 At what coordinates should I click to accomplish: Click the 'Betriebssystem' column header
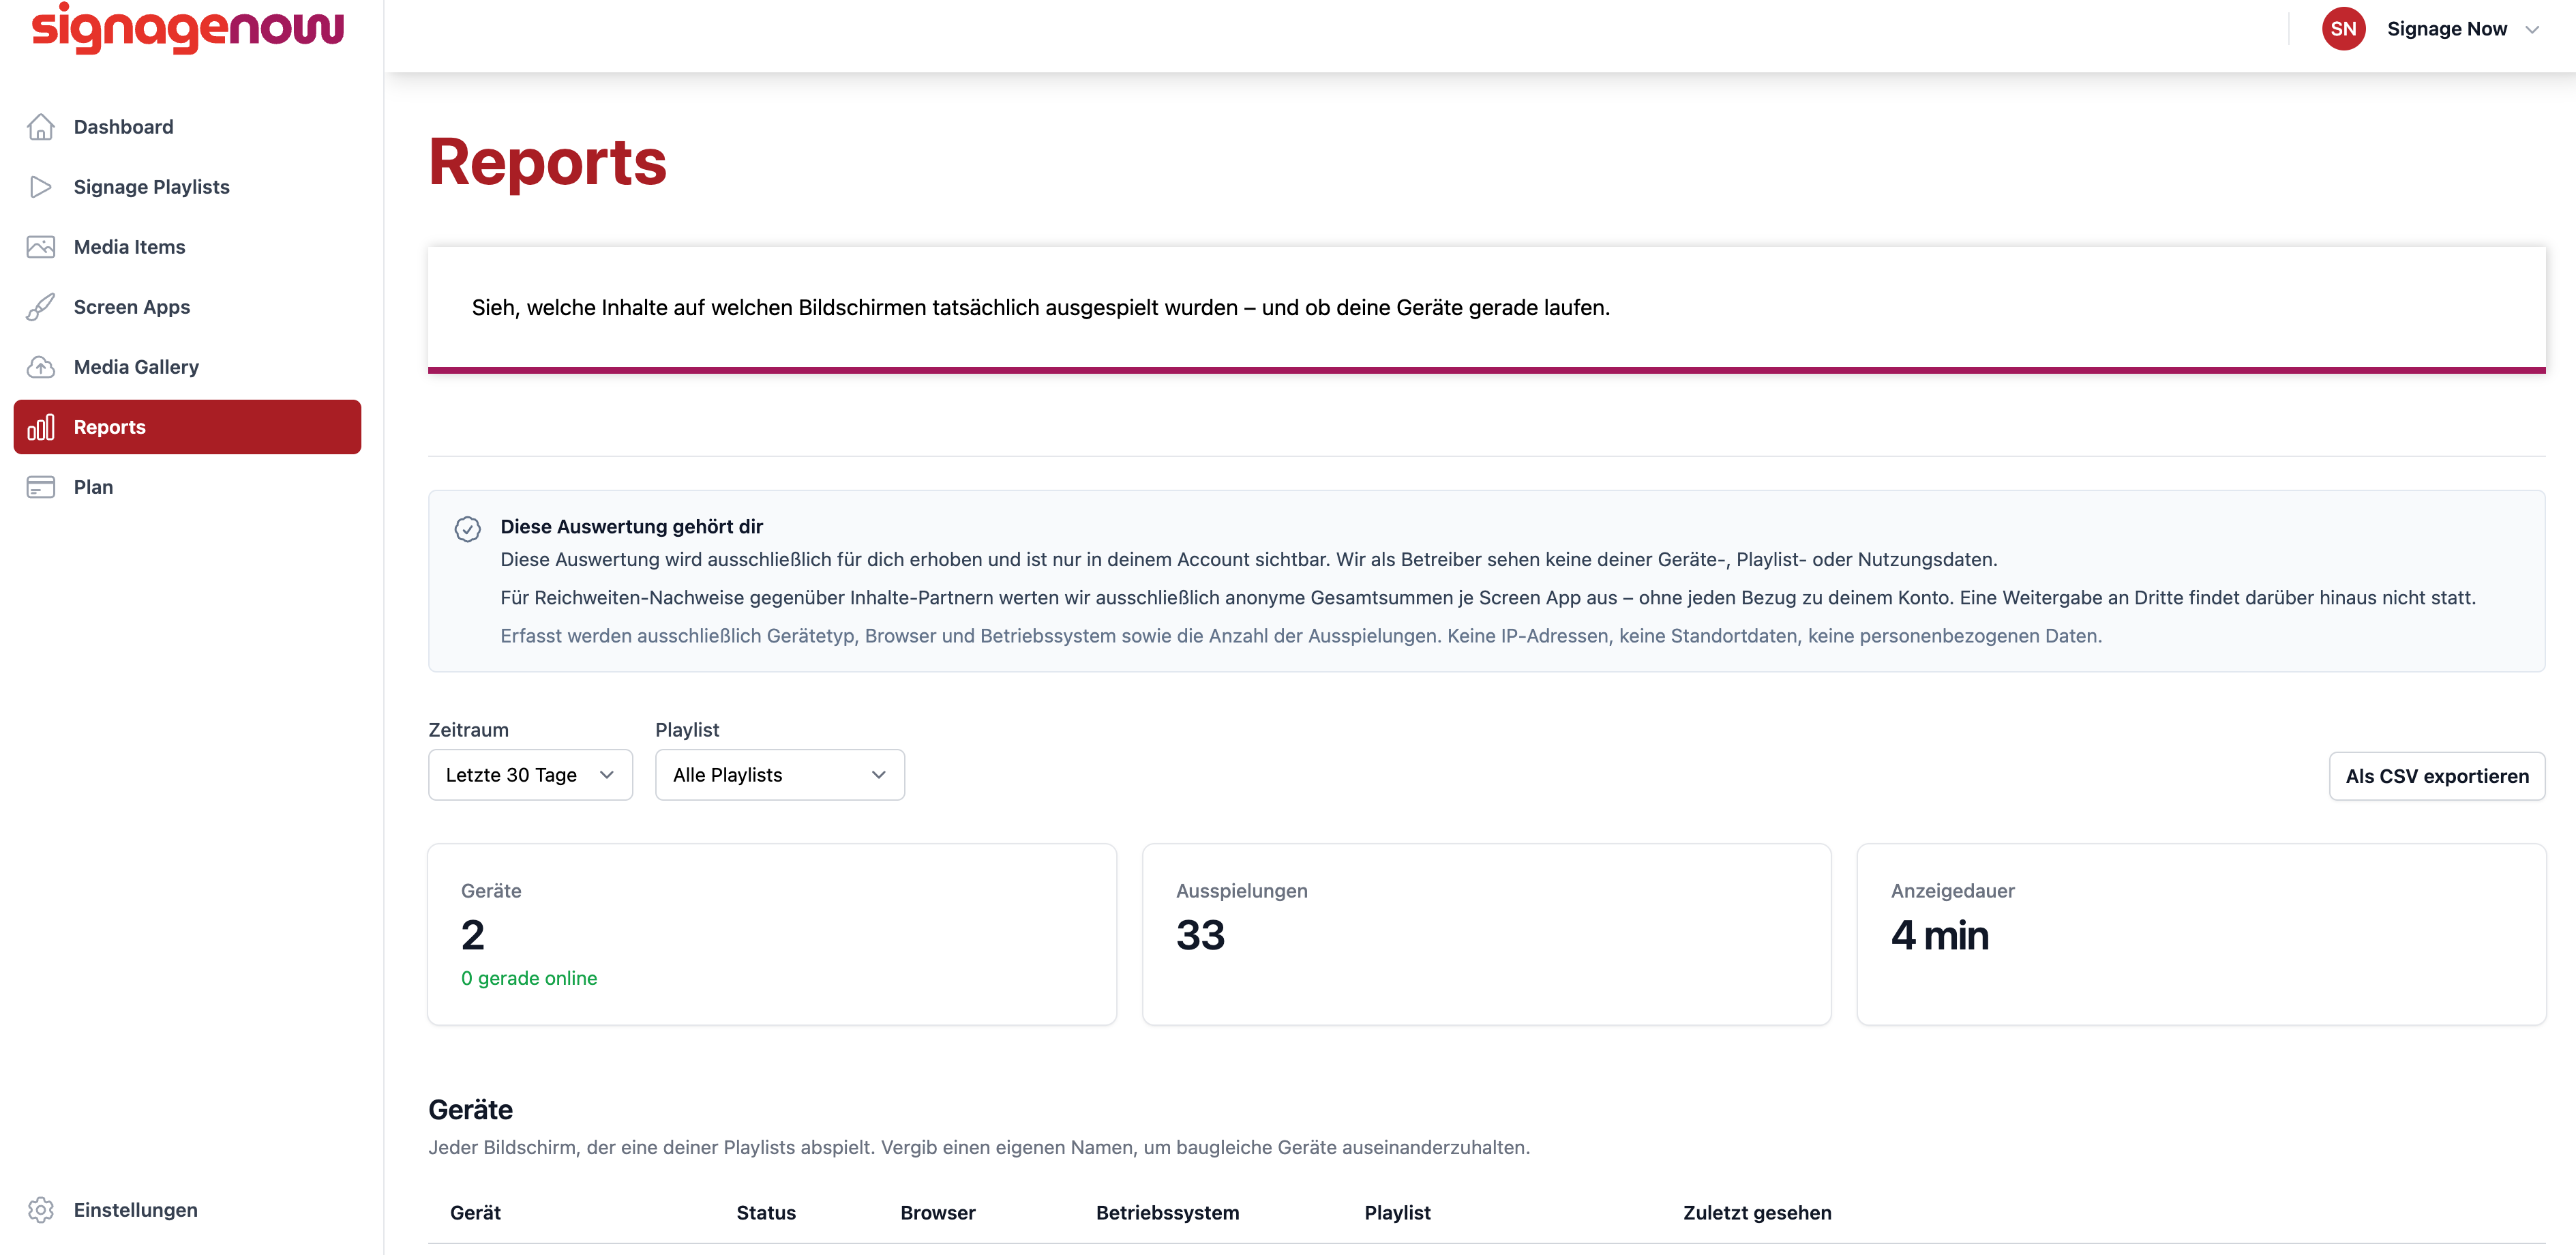1167,1213
